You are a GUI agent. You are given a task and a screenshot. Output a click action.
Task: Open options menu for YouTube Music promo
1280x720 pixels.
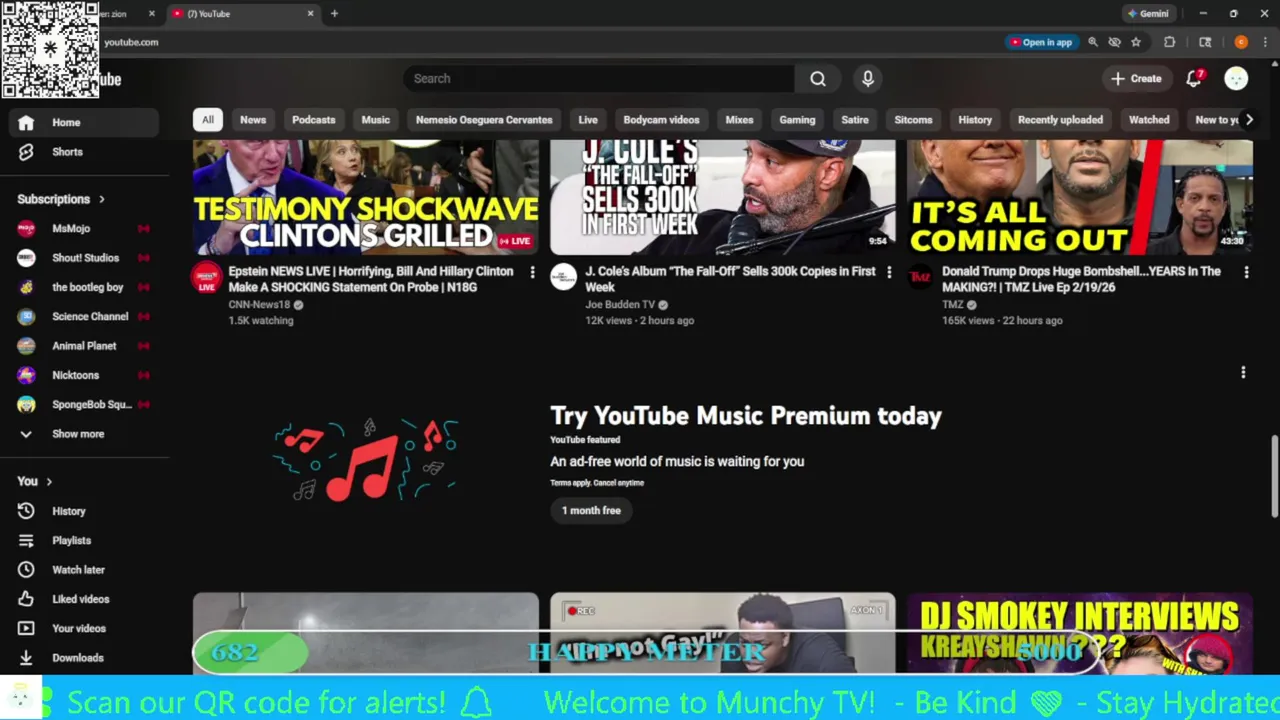pos(1243,372)
